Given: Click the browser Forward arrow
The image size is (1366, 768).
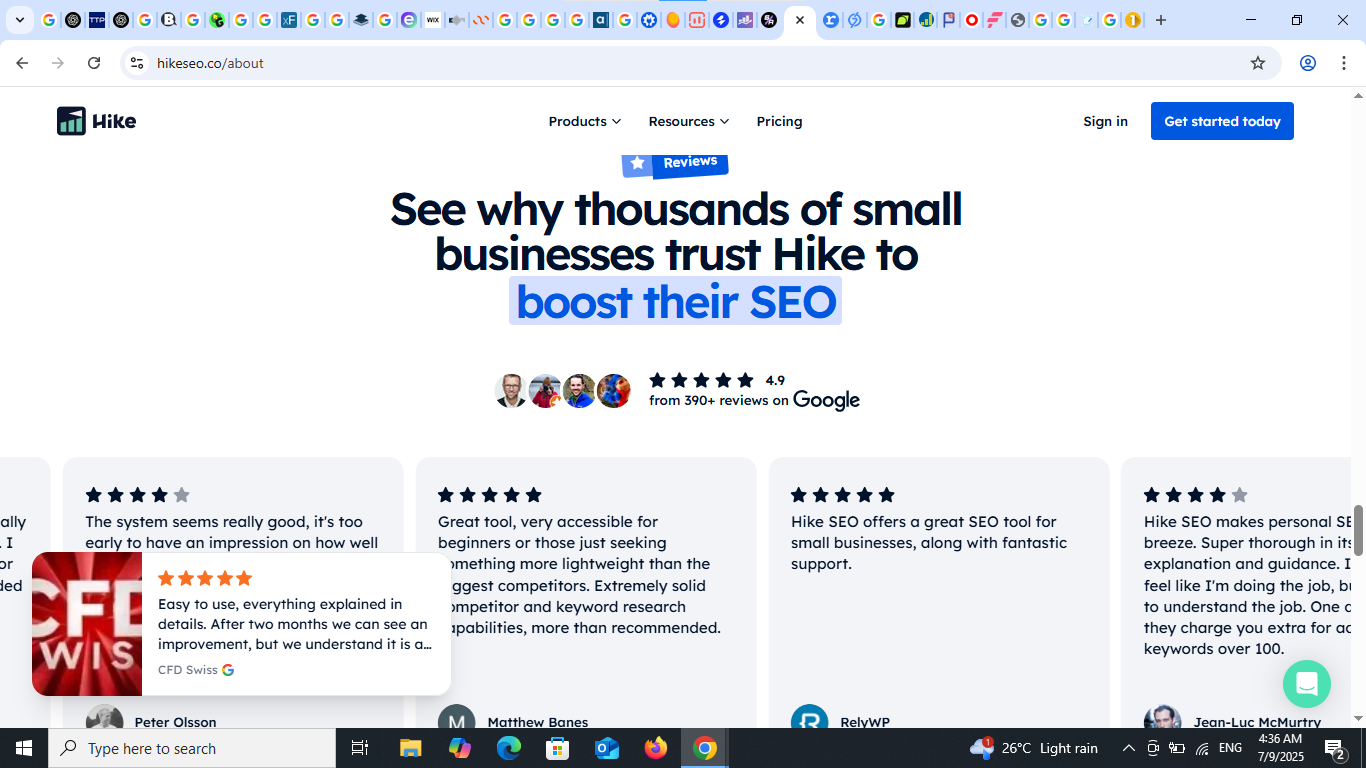Looking at the screenshot, I should point(58,63).
